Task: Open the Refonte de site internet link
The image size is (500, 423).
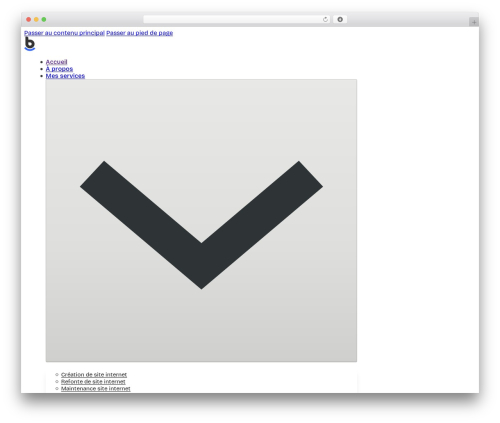Action: pos(93,381)
